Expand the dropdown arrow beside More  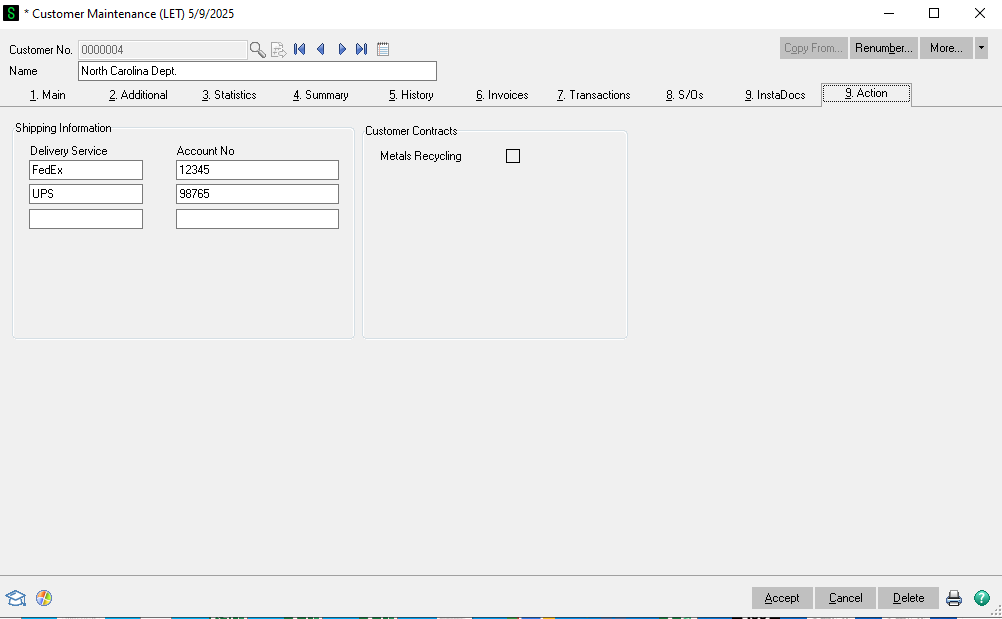tap(981, 48)
